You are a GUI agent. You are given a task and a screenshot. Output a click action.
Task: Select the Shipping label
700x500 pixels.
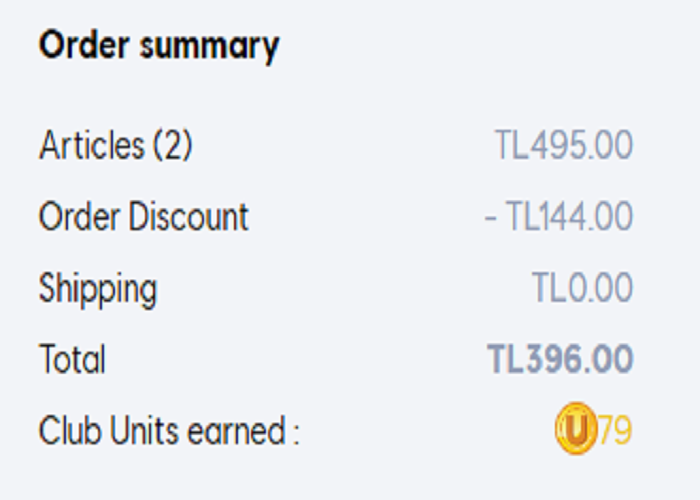coord(98,290)
